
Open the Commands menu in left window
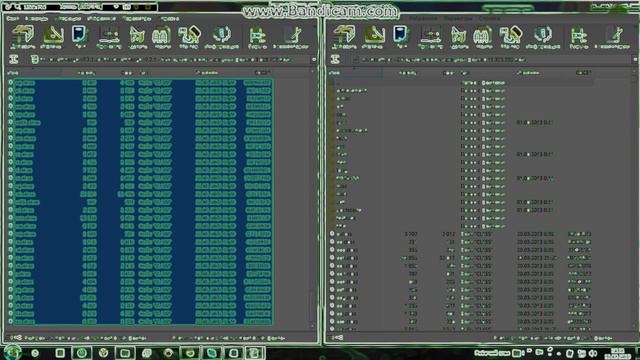[x=36, y=19]
